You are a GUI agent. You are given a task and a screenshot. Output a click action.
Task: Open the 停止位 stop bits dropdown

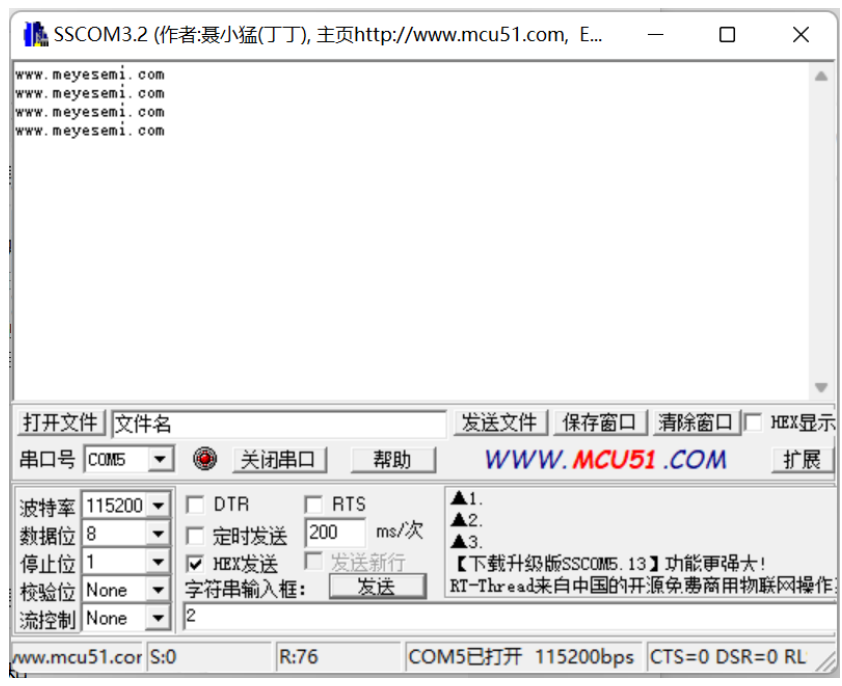click(158, 562)
